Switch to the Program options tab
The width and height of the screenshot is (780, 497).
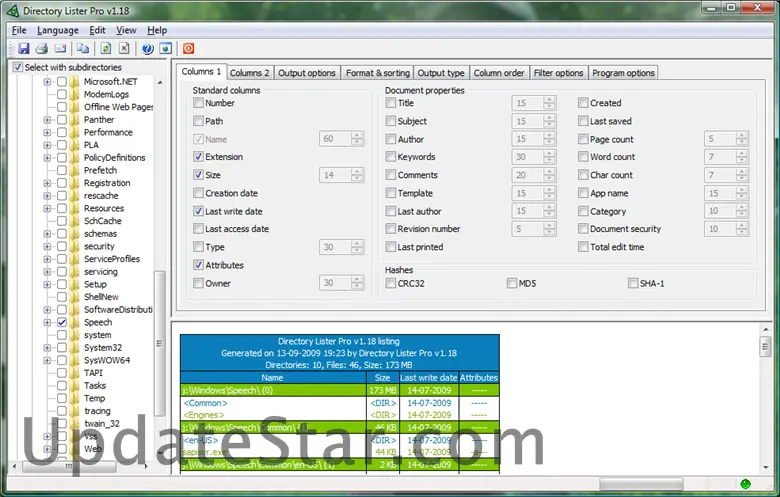623,73
